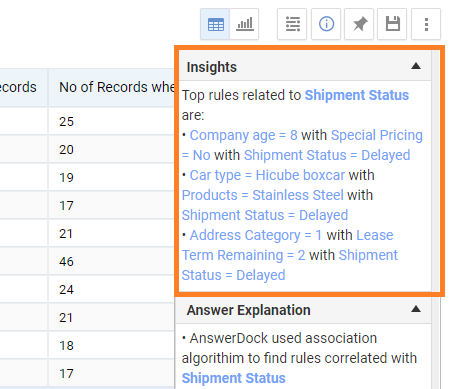Switch to table view icon
454x389 pixels.
(215, 24)
